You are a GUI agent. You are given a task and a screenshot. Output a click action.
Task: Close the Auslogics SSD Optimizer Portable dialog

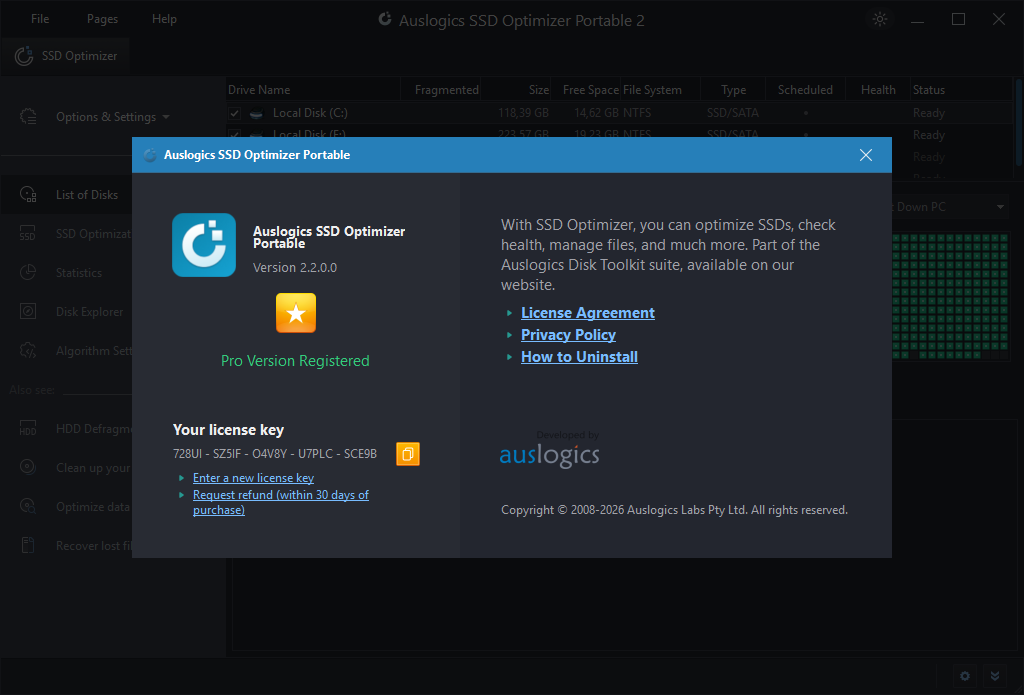coord(866,155)
